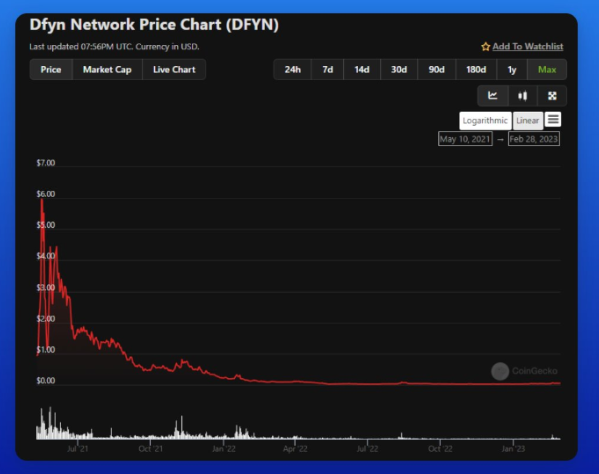Set time range to 14d
The height and width of the screenshot is (474, 599).
pyautogui.click(x=362, y=70)
